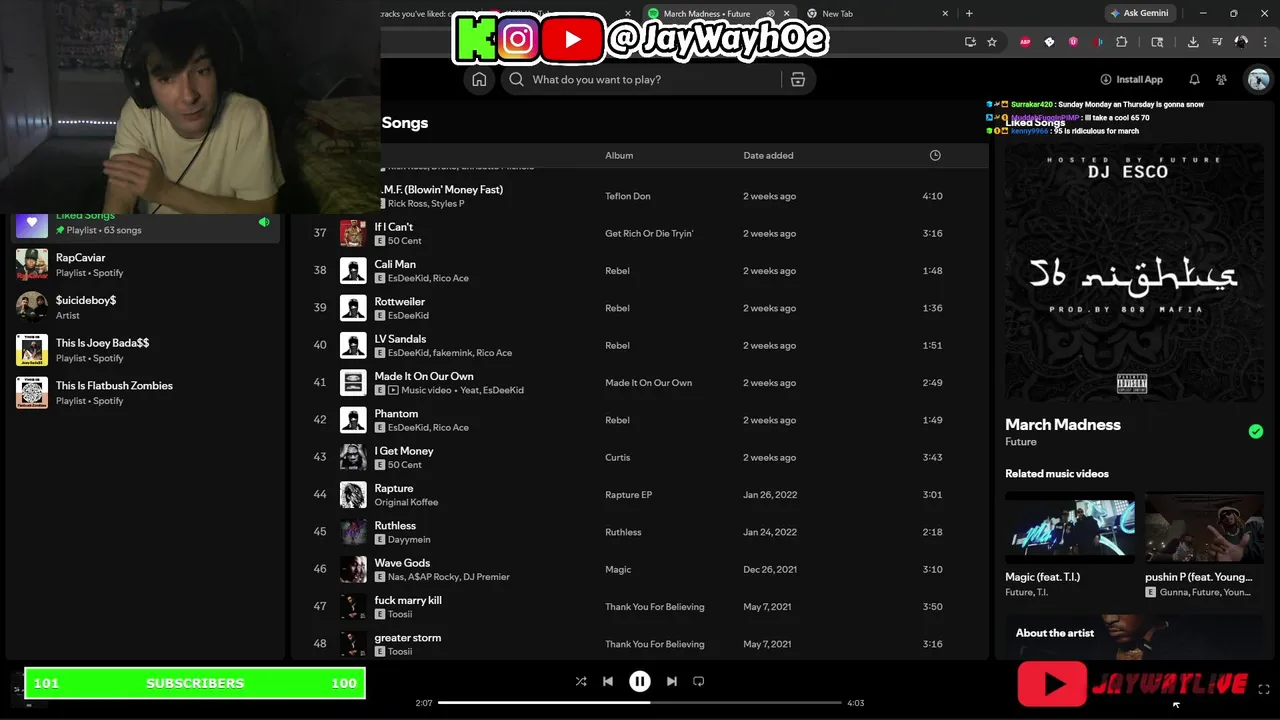Open the Dayymein artist link under Ruthless

tap(409, 540)
